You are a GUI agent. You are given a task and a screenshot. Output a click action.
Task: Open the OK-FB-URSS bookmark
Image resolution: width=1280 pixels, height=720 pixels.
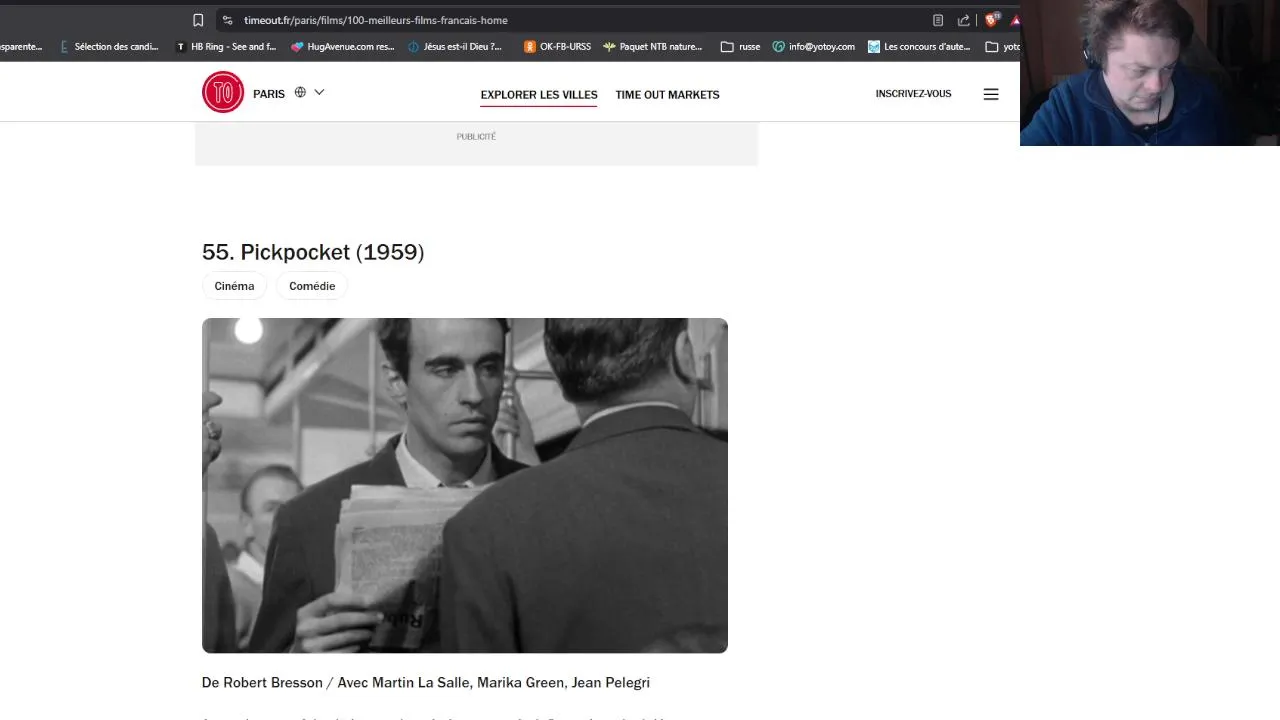tap(558, 46)
